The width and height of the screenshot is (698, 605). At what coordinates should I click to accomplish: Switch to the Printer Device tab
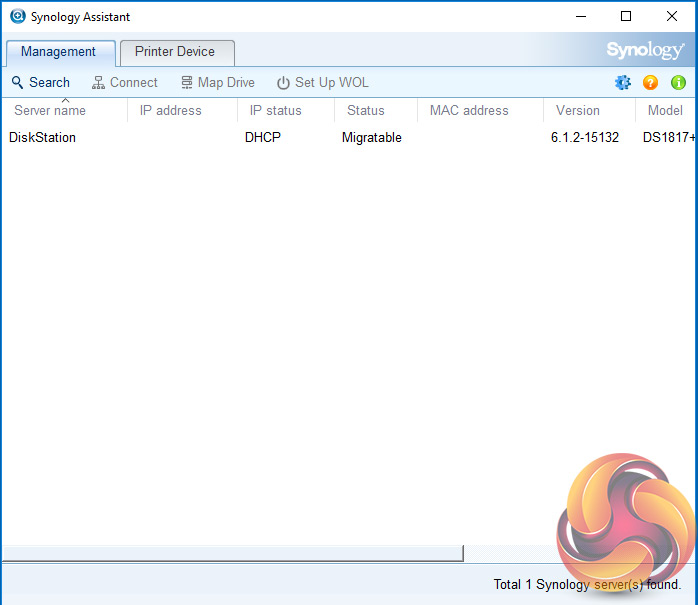pos(177,52)
